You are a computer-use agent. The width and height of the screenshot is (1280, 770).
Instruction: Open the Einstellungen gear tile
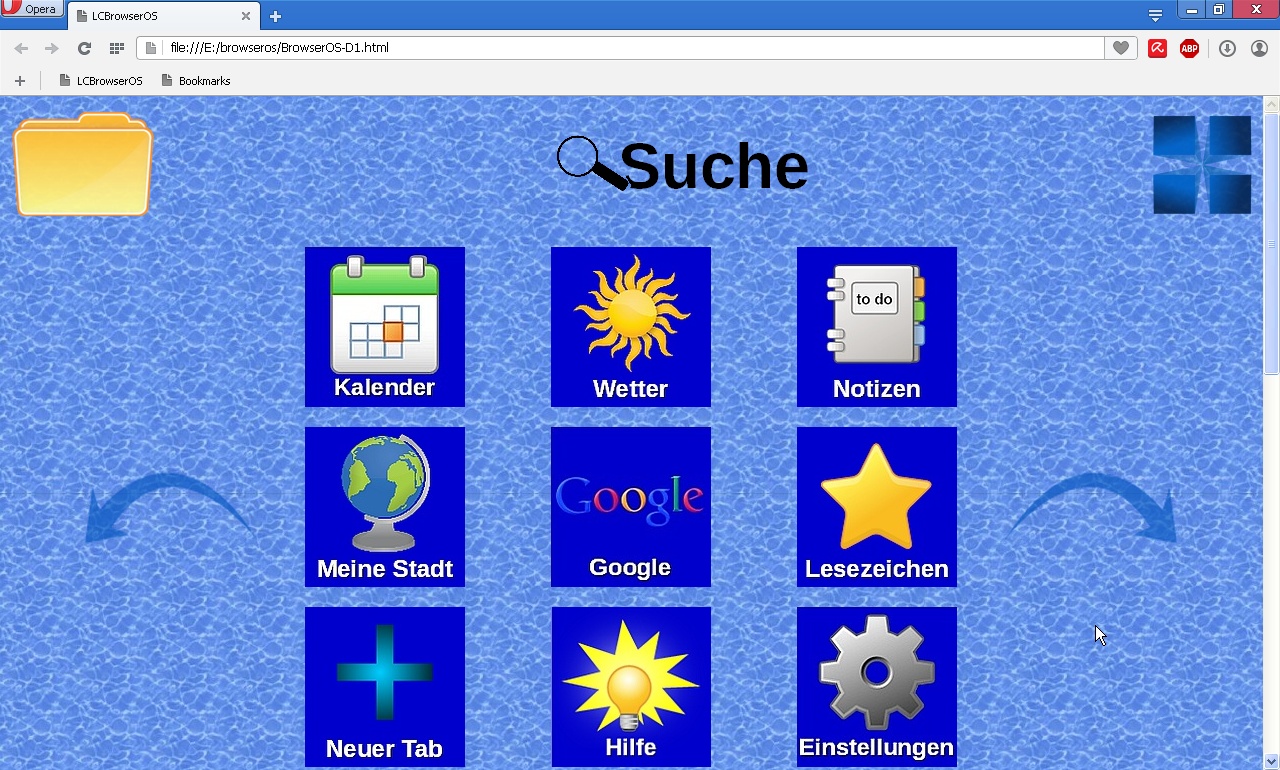(877, 687)
